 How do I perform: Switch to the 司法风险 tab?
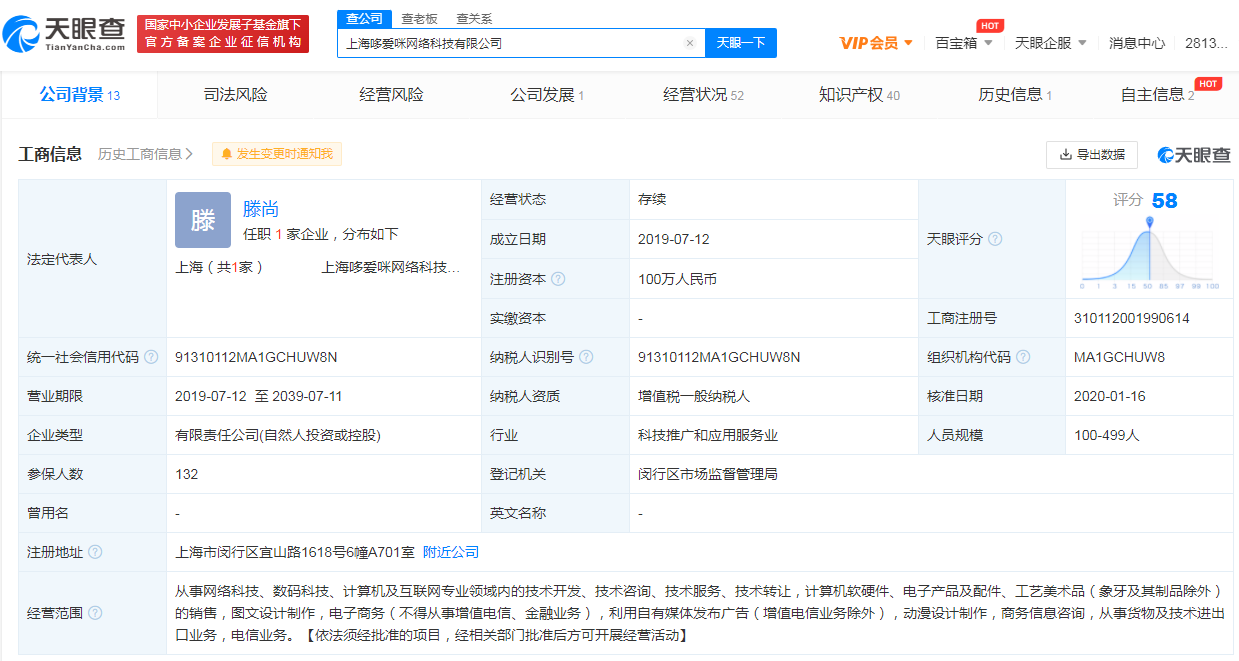coord(236,95)
